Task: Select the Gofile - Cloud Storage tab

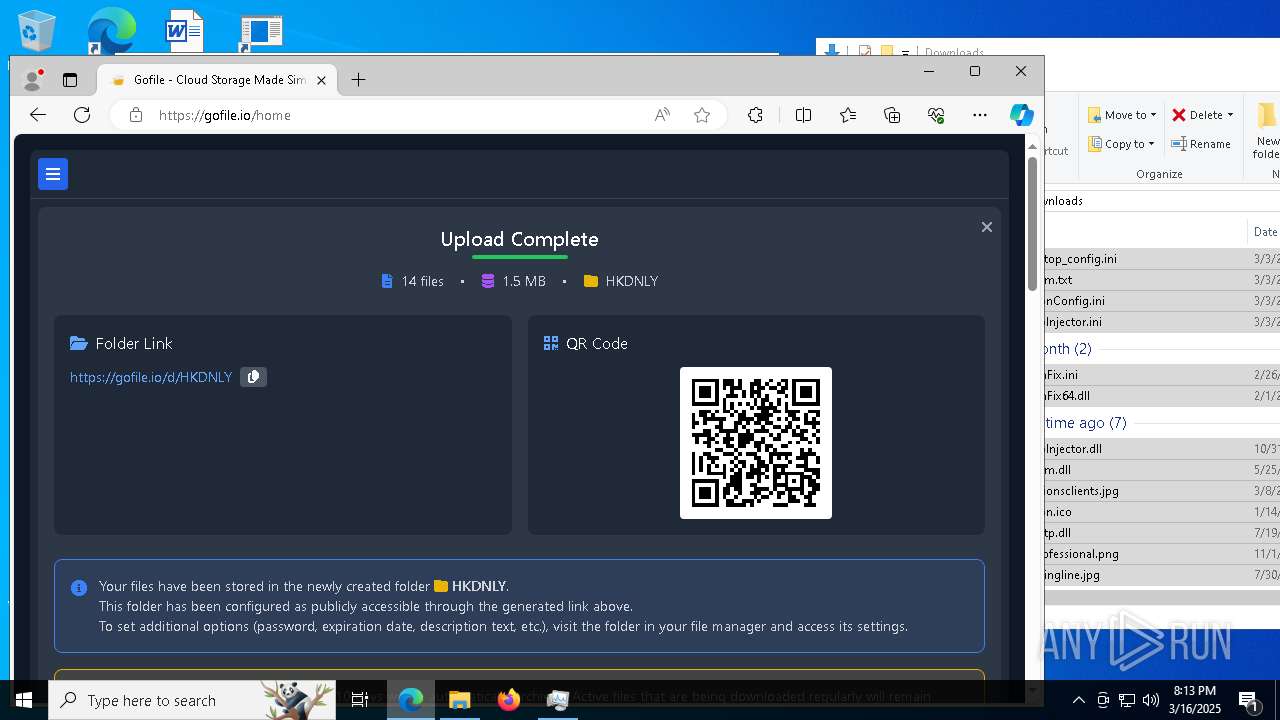Action: click(215, 80)
